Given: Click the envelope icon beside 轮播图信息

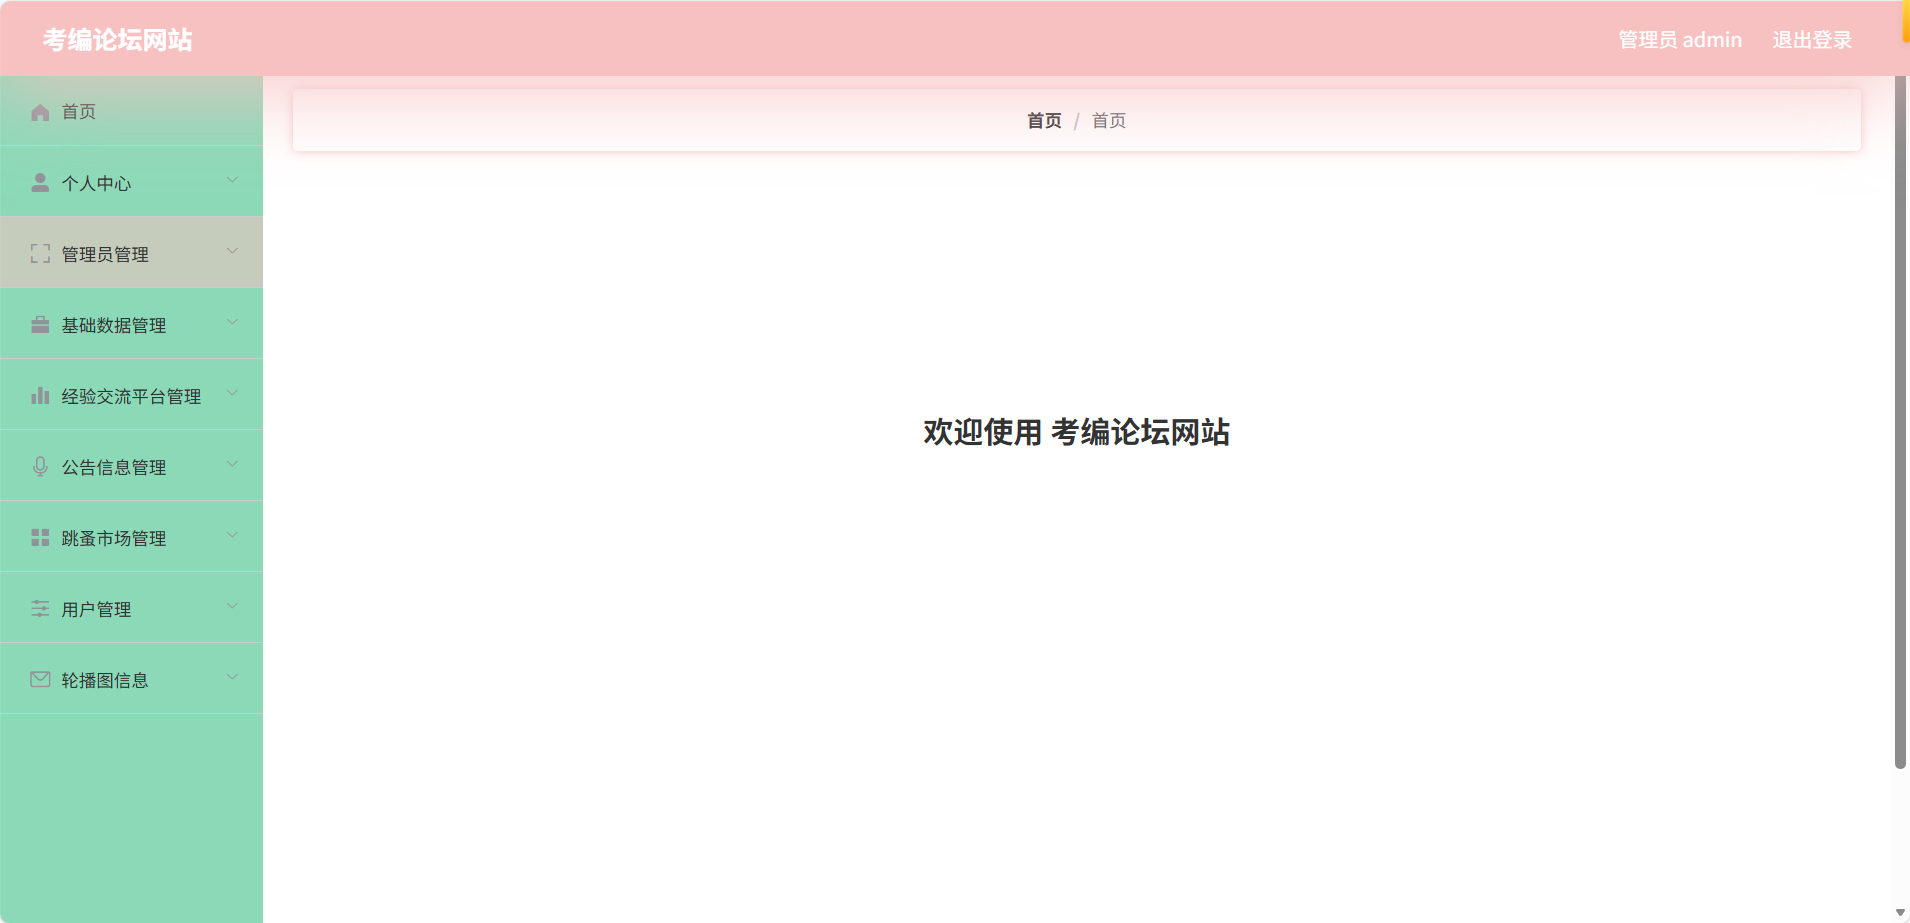Looking at the screenshot, I should (40, 679).
